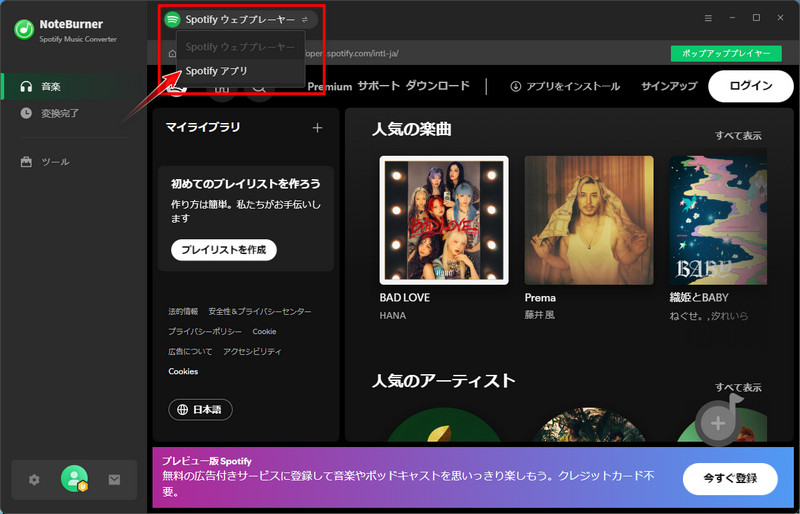Click the home icon in address bar
The image size is (800, 514).
coord(170,54)
